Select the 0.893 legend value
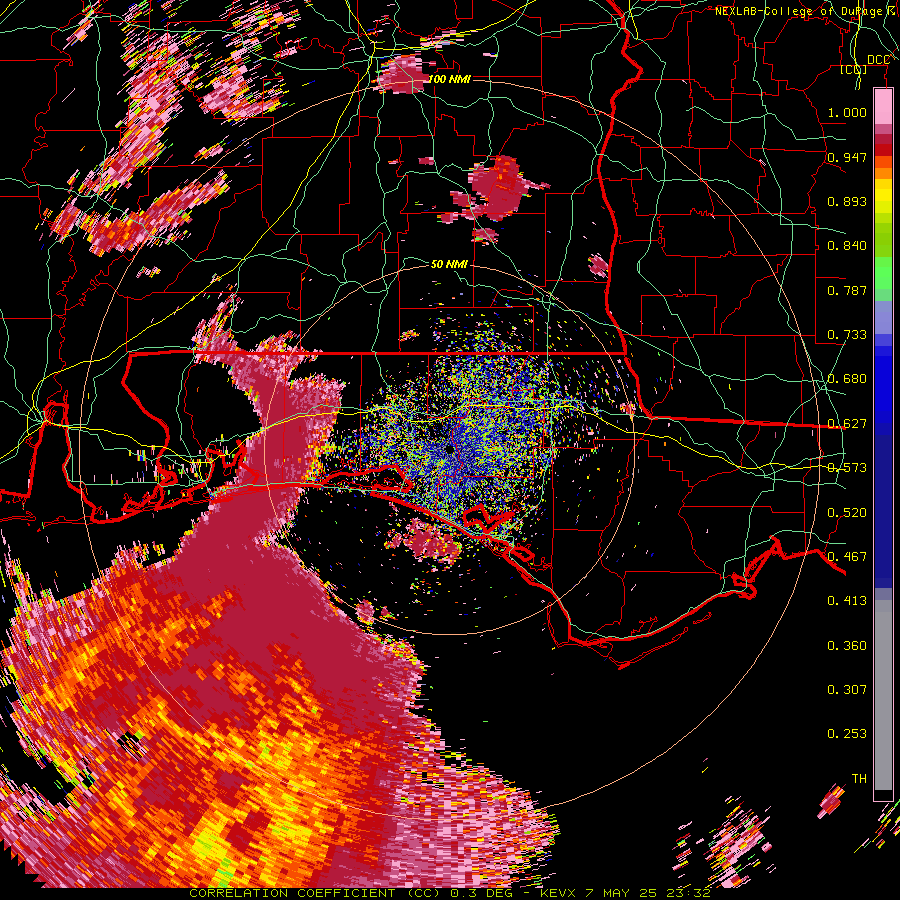Viewport: 900px width, 900px height. (847, 201)
